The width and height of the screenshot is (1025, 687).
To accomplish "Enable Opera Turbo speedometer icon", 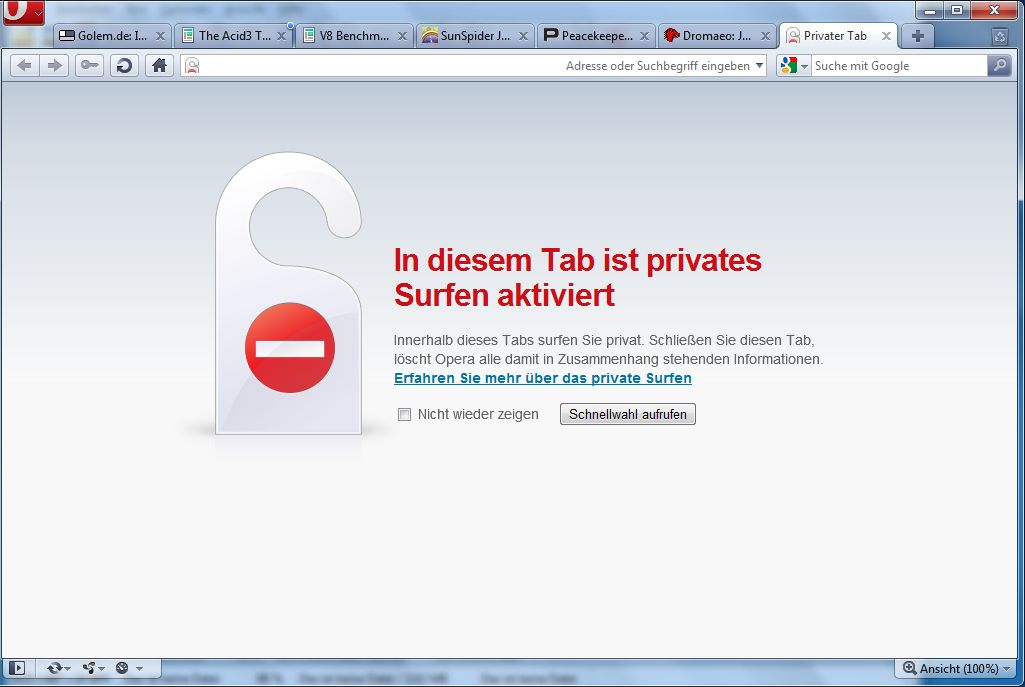I will tap(124, 668).
